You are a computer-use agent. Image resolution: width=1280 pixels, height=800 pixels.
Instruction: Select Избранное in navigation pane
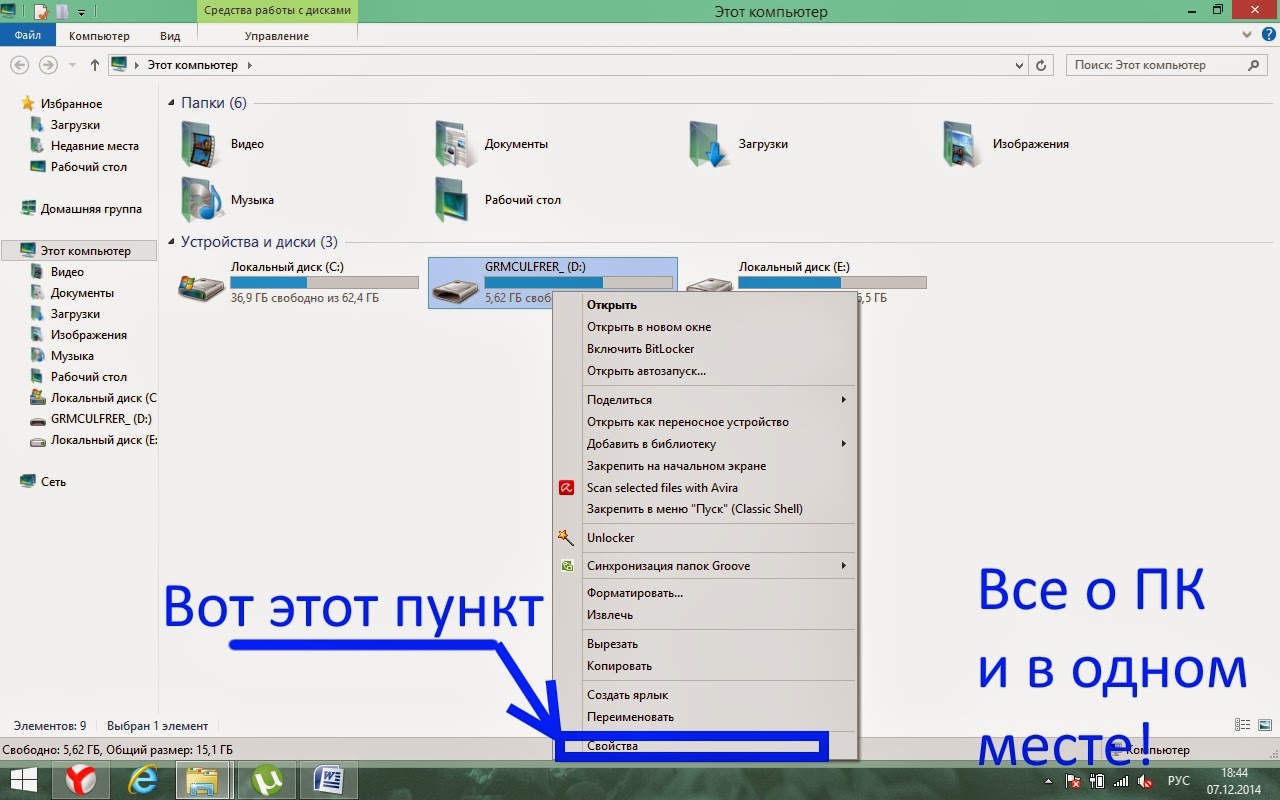pos(71,104)
